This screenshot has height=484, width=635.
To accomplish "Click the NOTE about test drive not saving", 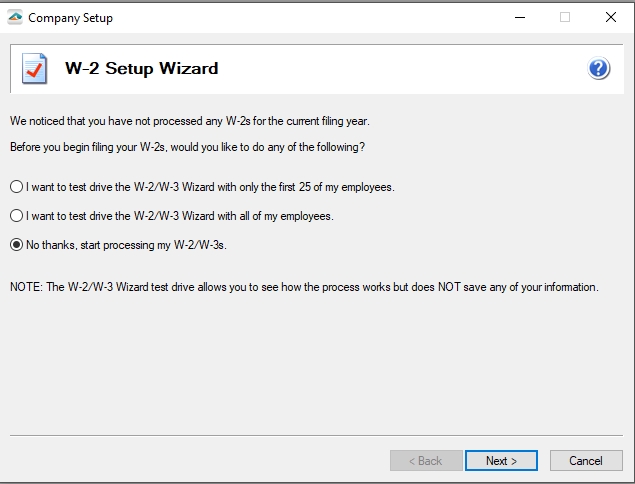I will click(304, 287).
